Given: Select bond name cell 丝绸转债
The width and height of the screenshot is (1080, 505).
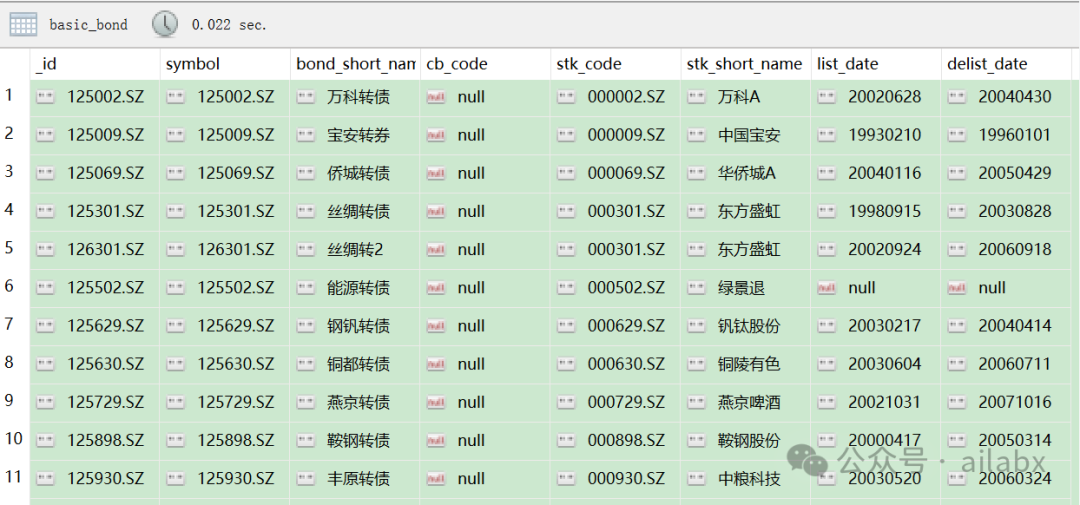Looking at the screenshot, I should (355, 212).
